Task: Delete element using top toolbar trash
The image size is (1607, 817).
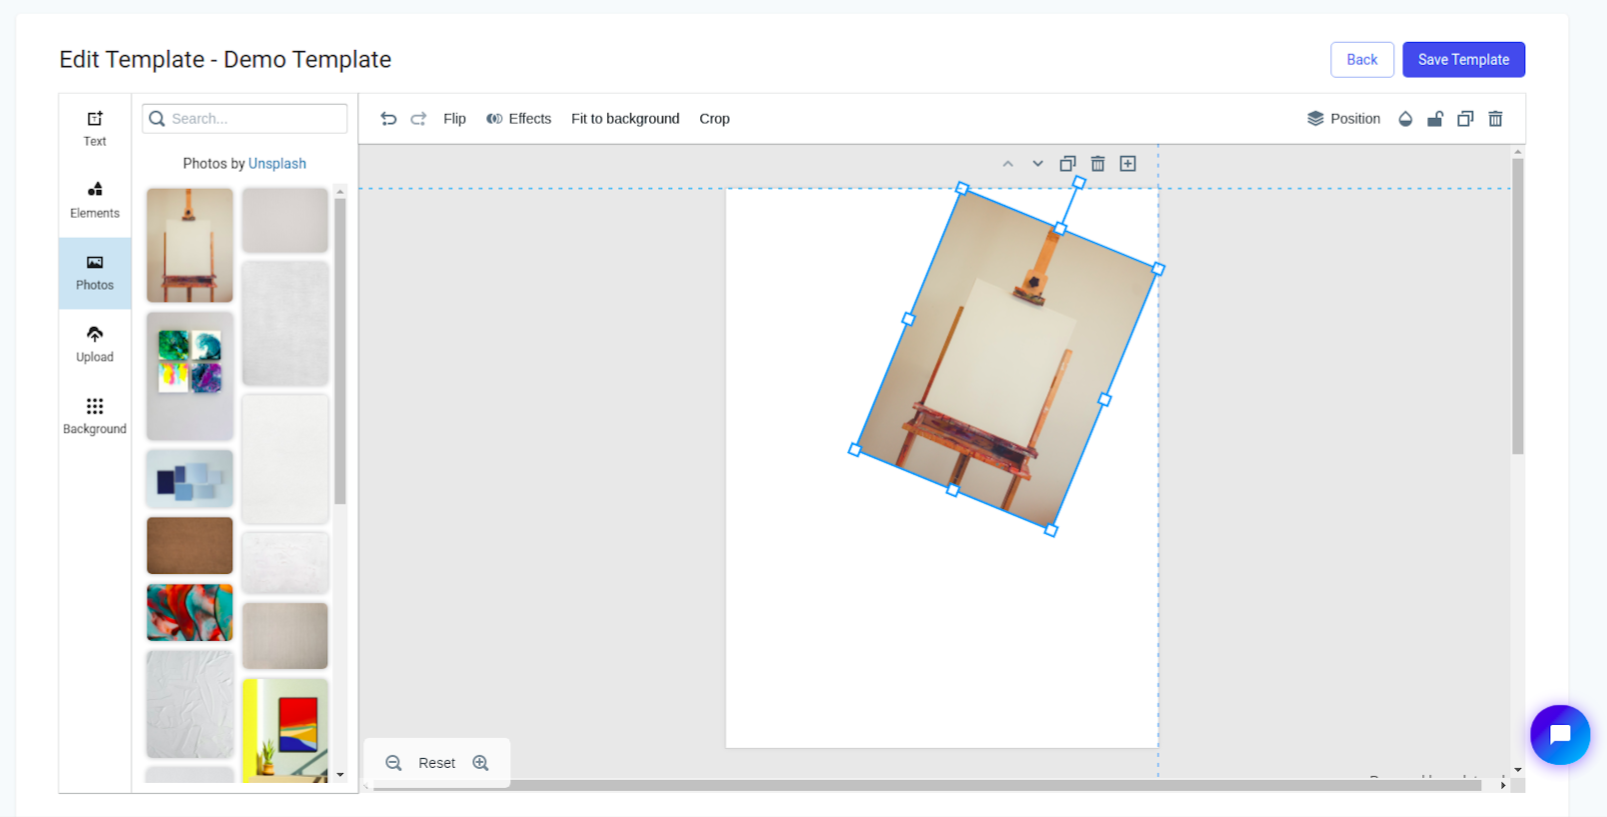Action: [x=1496, y=118]
